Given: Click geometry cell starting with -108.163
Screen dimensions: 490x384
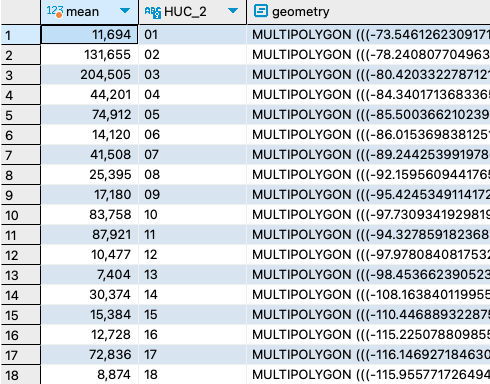Looking at the screenshot, I should (x=369, y=295).
